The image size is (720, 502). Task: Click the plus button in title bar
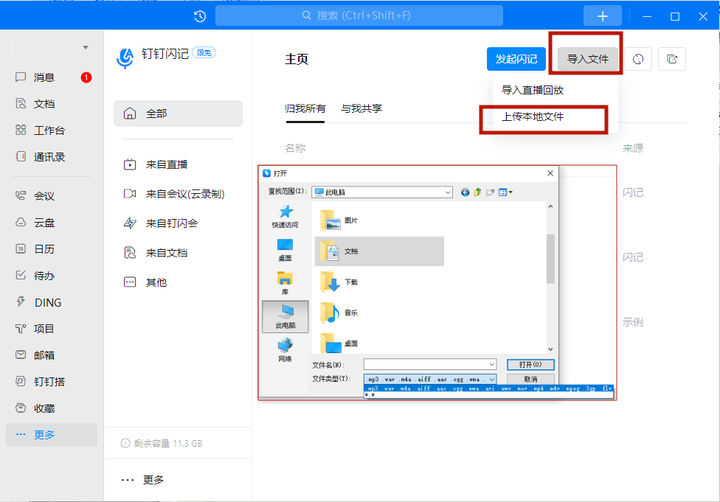(602, 17)
